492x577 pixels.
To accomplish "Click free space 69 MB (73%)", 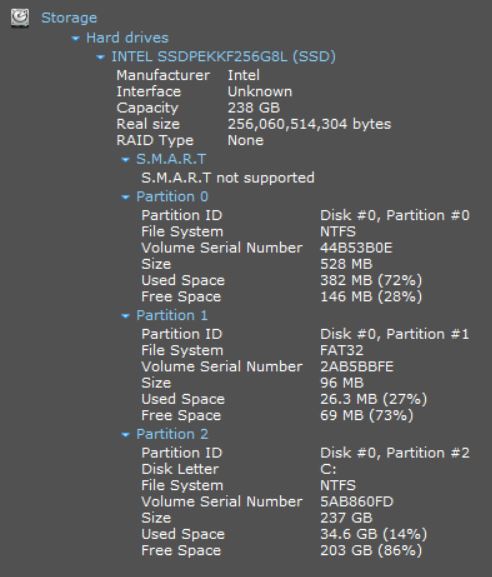I will coord(367,415).
